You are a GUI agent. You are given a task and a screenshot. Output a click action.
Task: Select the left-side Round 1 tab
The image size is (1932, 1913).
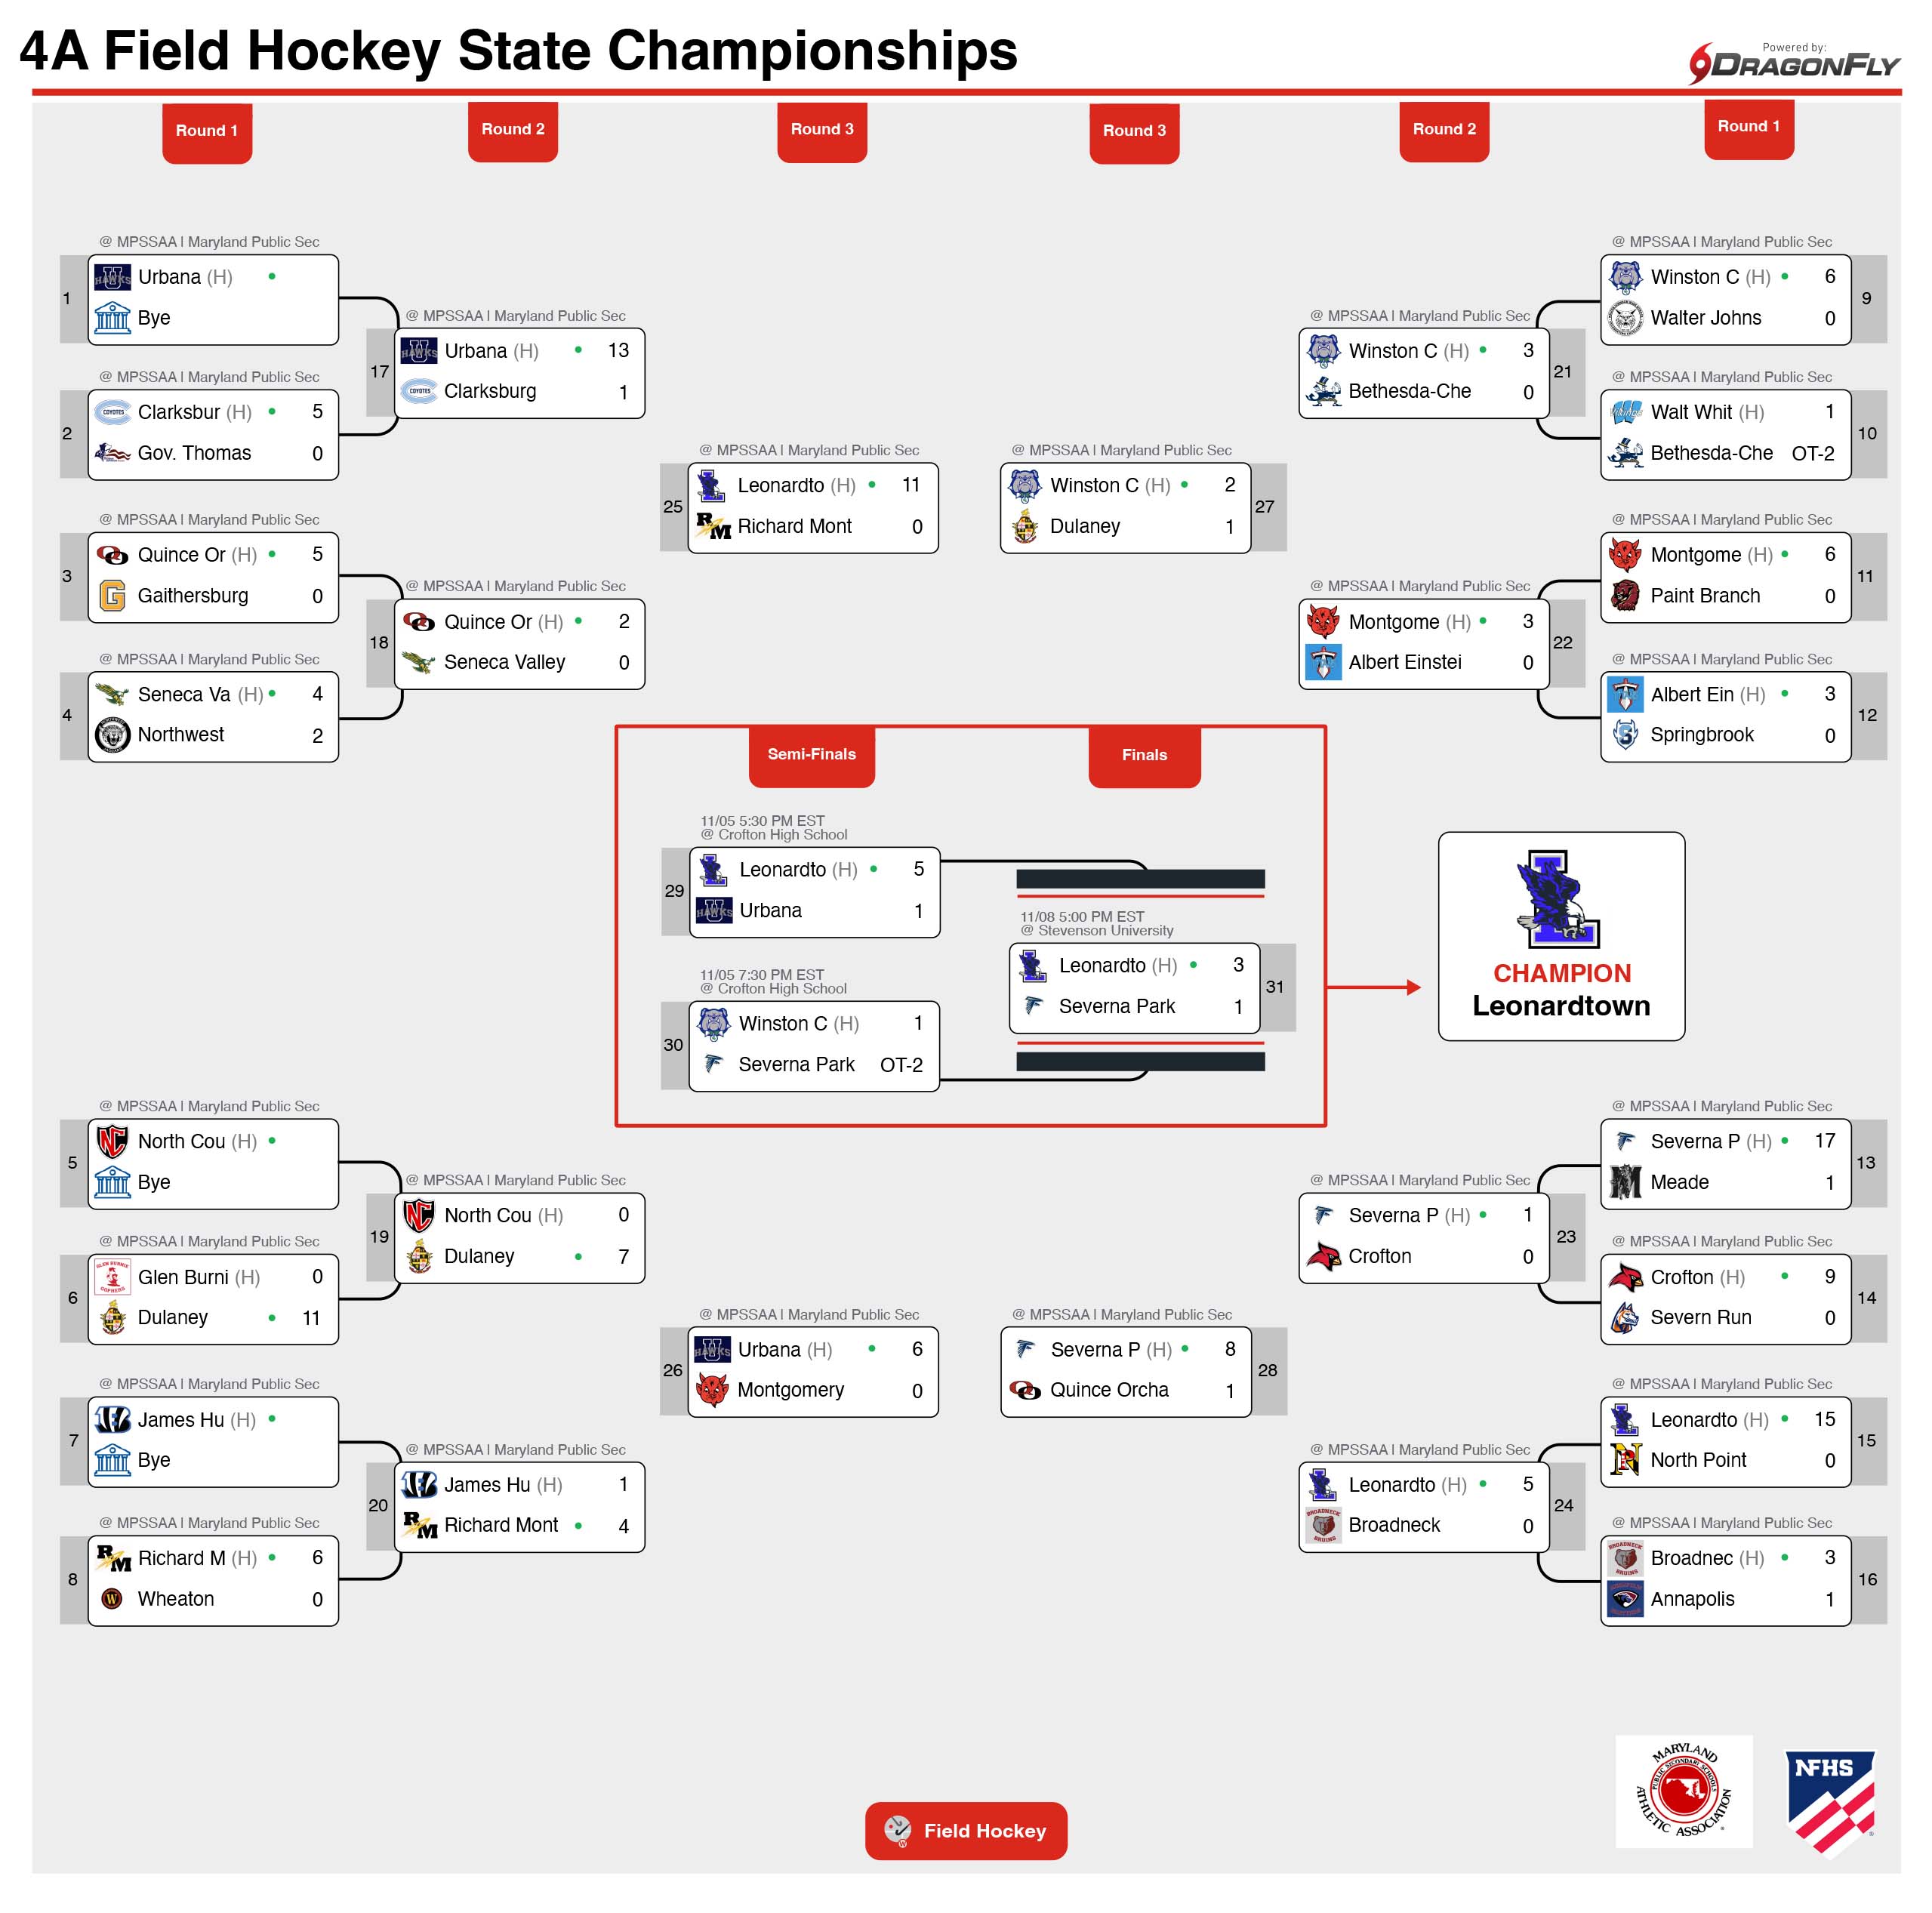point(207,131)
